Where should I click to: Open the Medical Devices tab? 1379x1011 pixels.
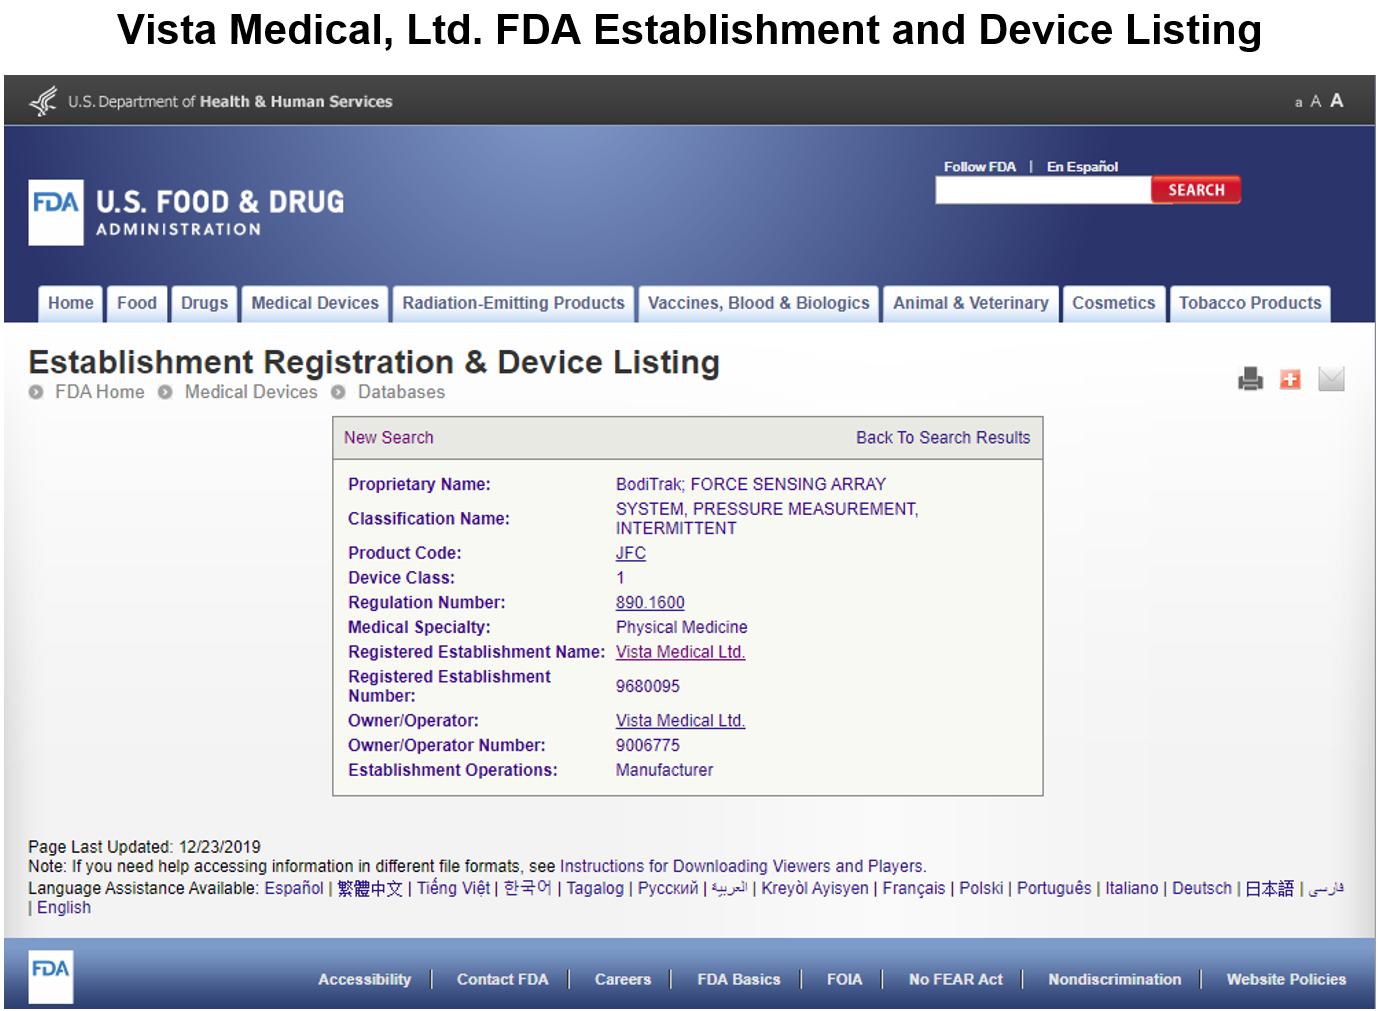coord(315,303)
